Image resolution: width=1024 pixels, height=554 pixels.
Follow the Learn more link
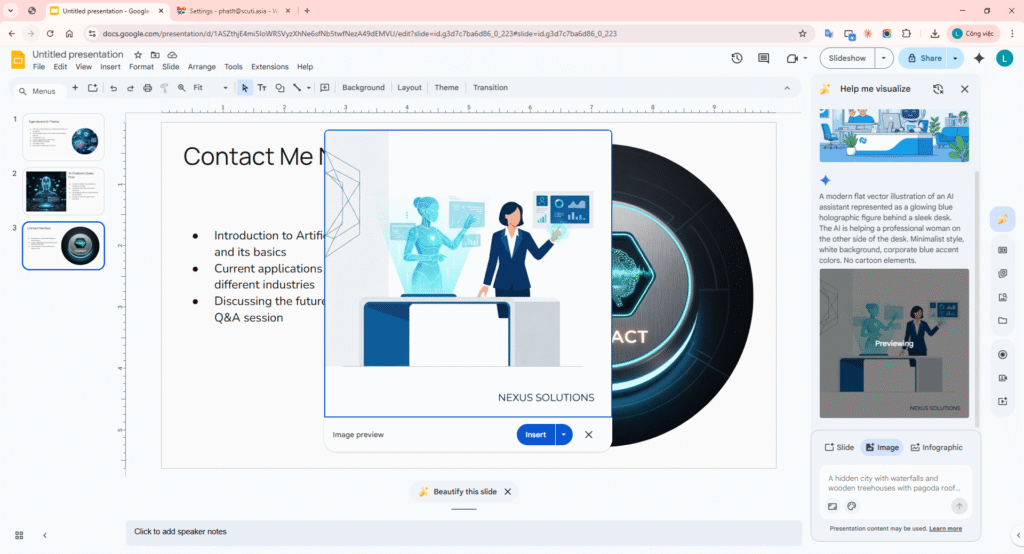[x=945, y=528]
